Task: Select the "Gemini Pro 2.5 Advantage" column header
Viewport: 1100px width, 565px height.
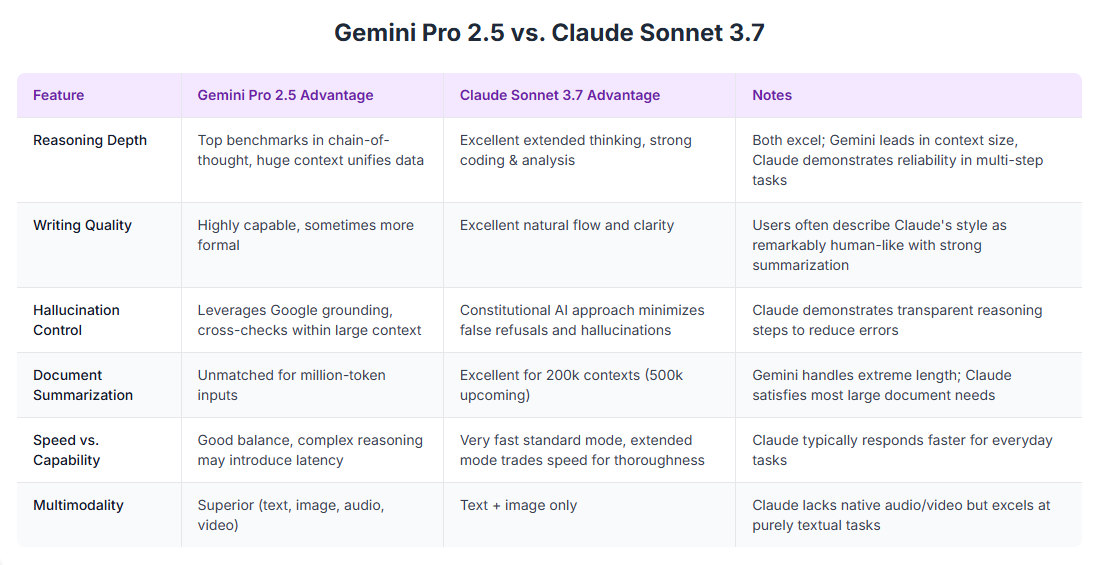Action: [x=285, y=95]
